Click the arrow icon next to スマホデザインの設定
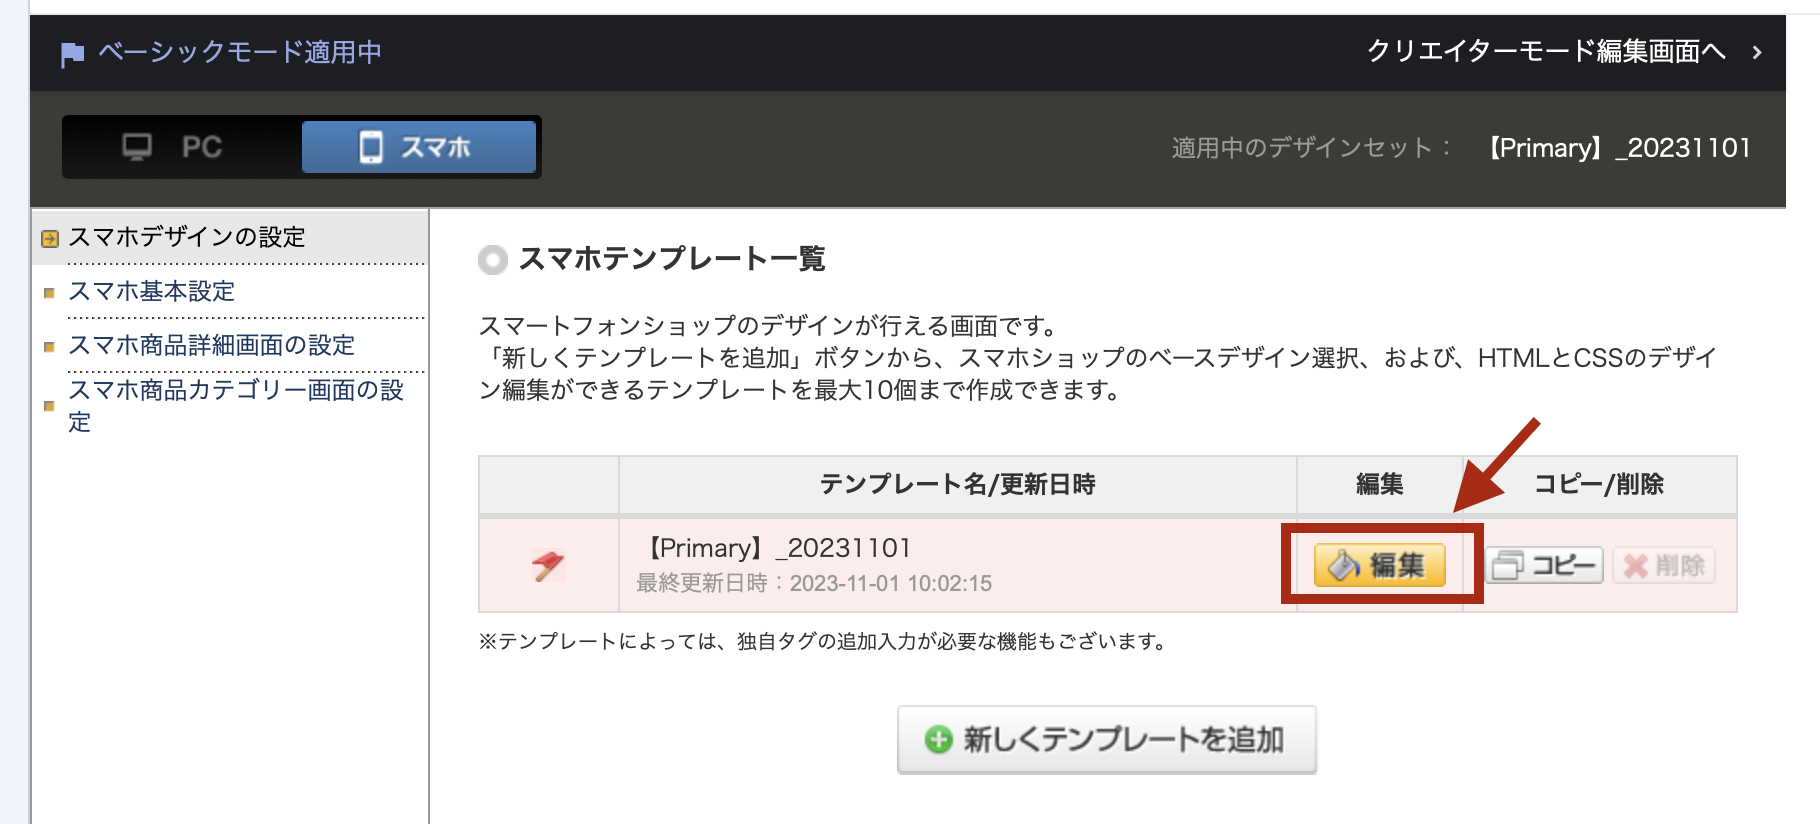The width and height of the screenshot is (1820, 824). [49, 239]
